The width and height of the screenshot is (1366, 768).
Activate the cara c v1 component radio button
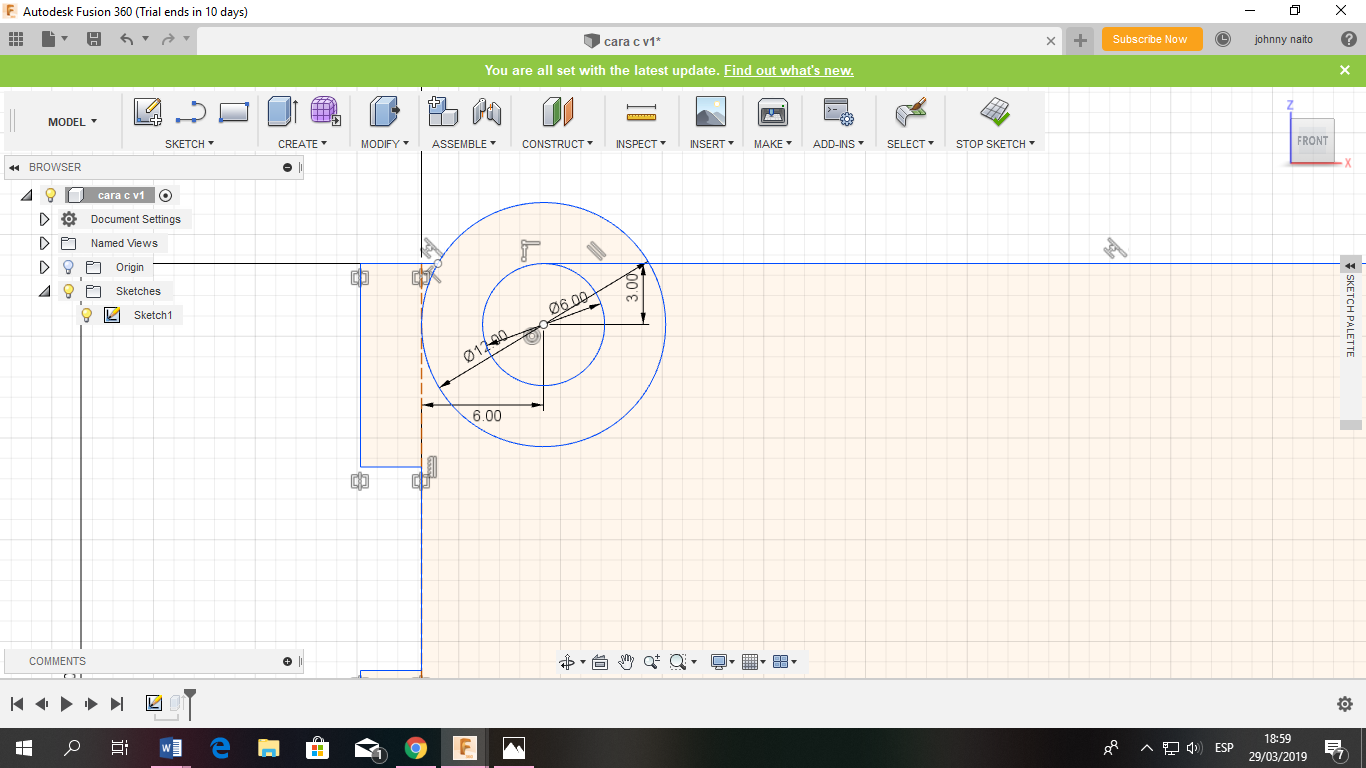pos(165,195)
